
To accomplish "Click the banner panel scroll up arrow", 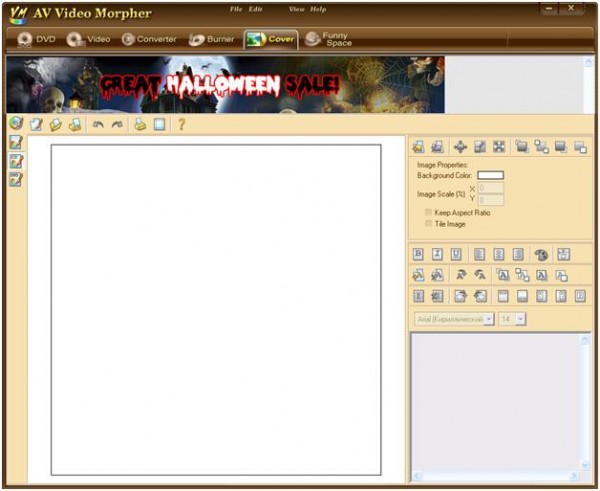I will point(588,62).
